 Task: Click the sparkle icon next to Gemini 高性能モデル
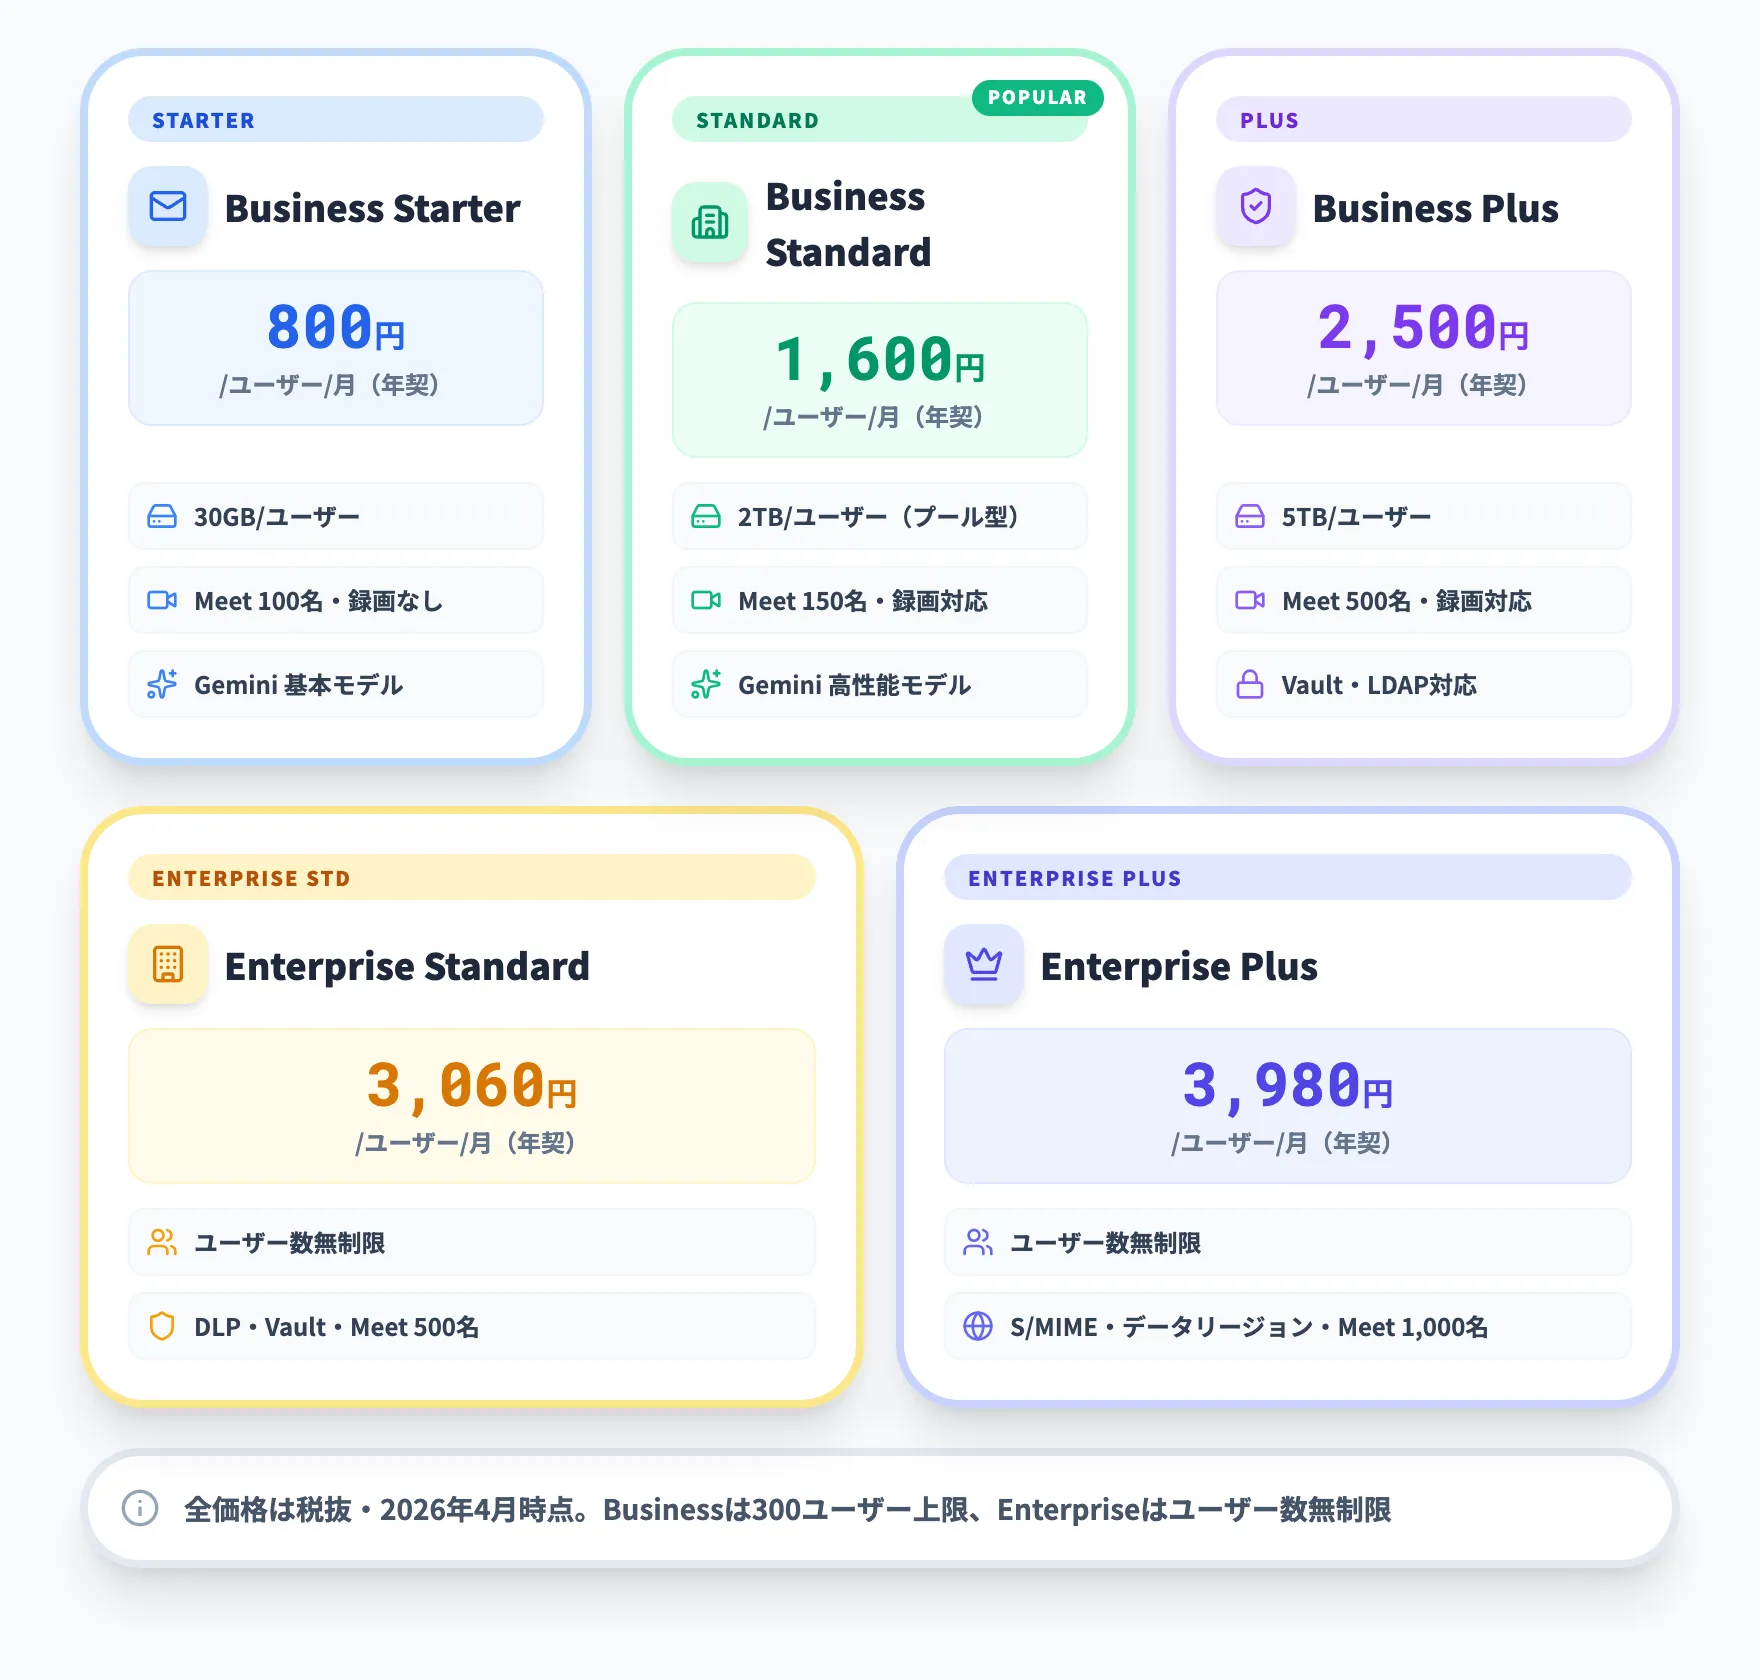click(706, 685)
